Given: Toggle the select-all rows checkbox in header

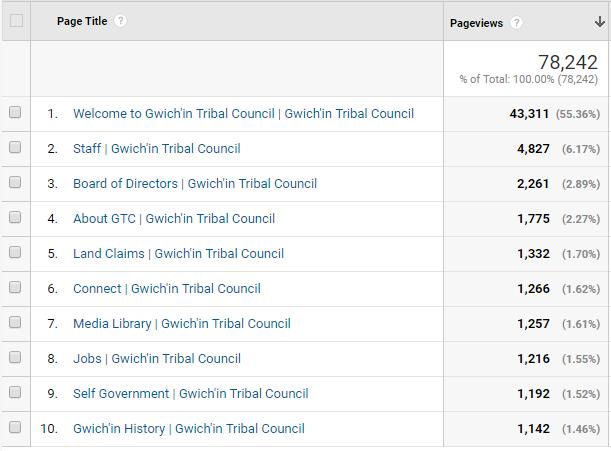Looking at the screenshot, I should pyautogui.click(x=15, y=21).
